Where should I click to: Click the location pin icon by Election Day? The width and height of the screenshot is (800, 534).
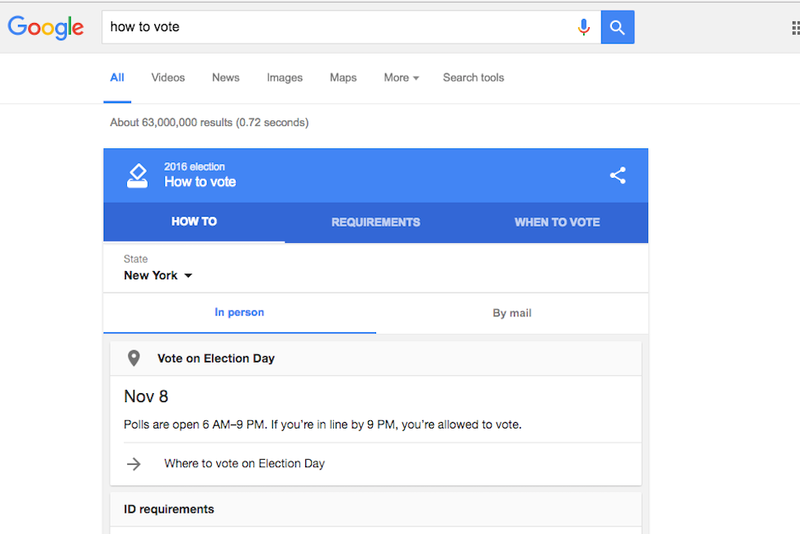tap(134, 358)
